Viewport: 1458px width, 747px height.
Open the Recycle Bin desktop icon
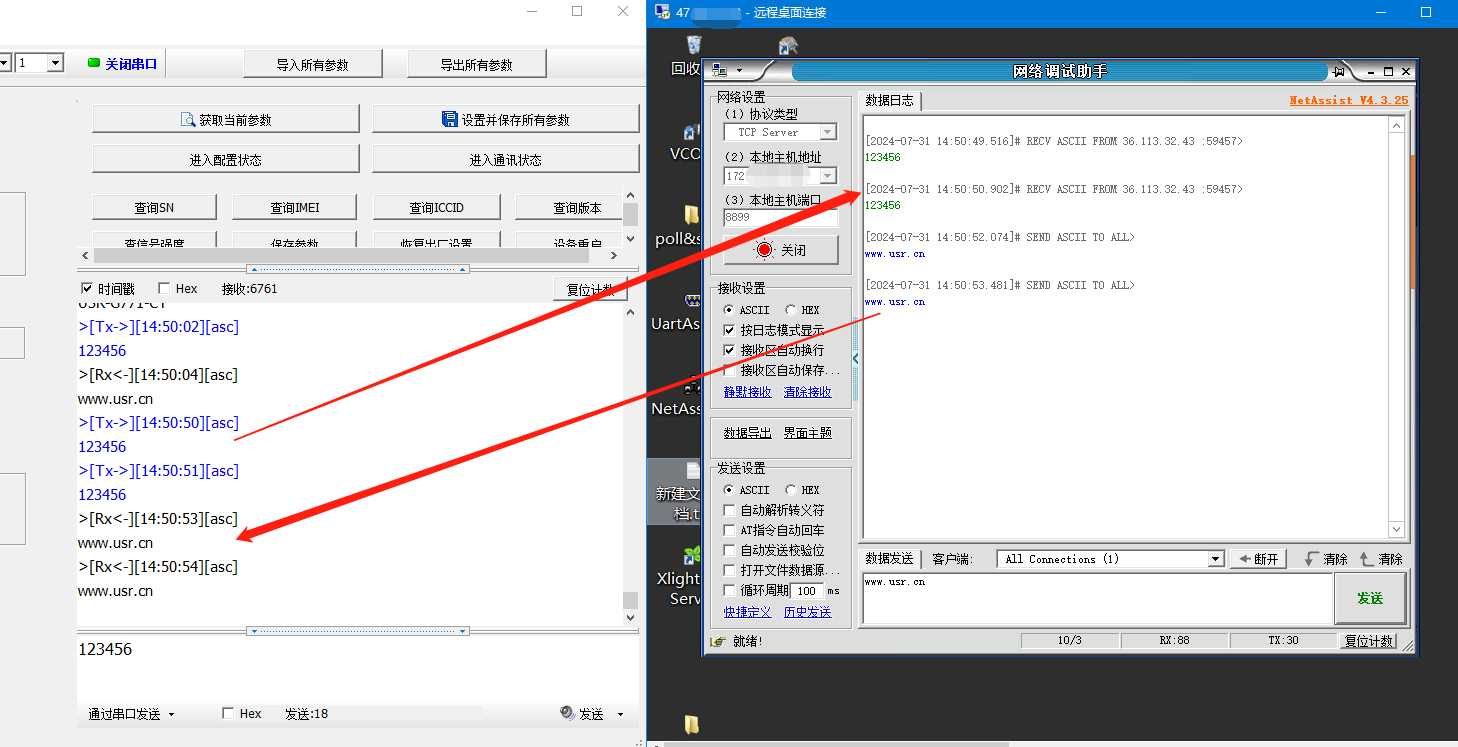(693, 44)
